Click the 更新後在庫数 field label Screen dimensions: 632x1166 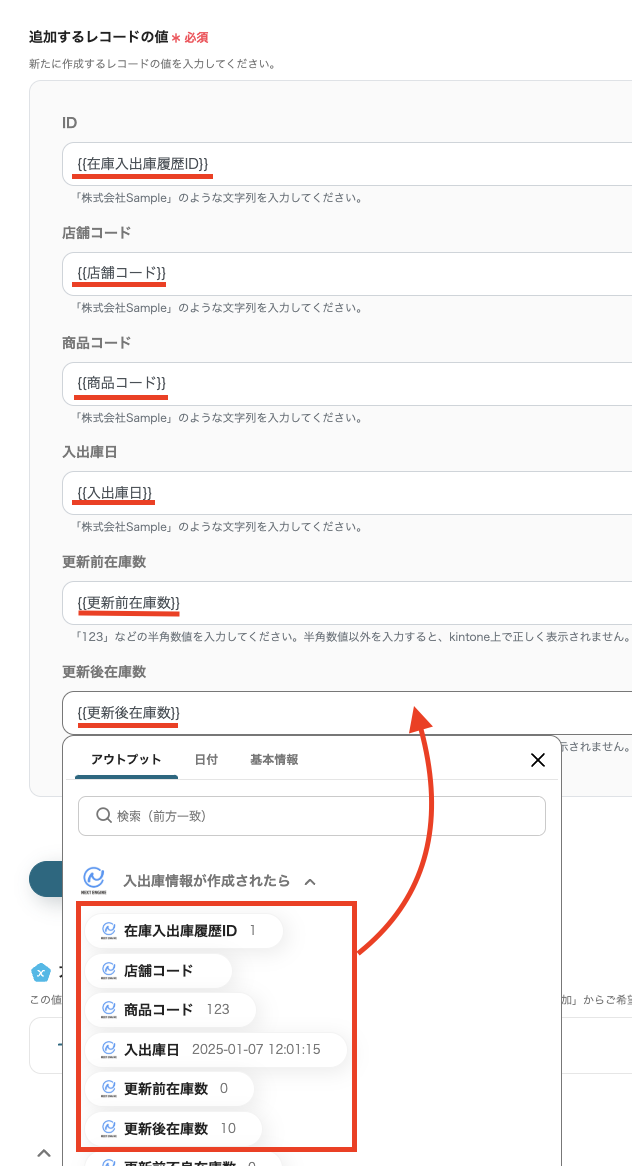pyautogui.click(x=104, y=672)
